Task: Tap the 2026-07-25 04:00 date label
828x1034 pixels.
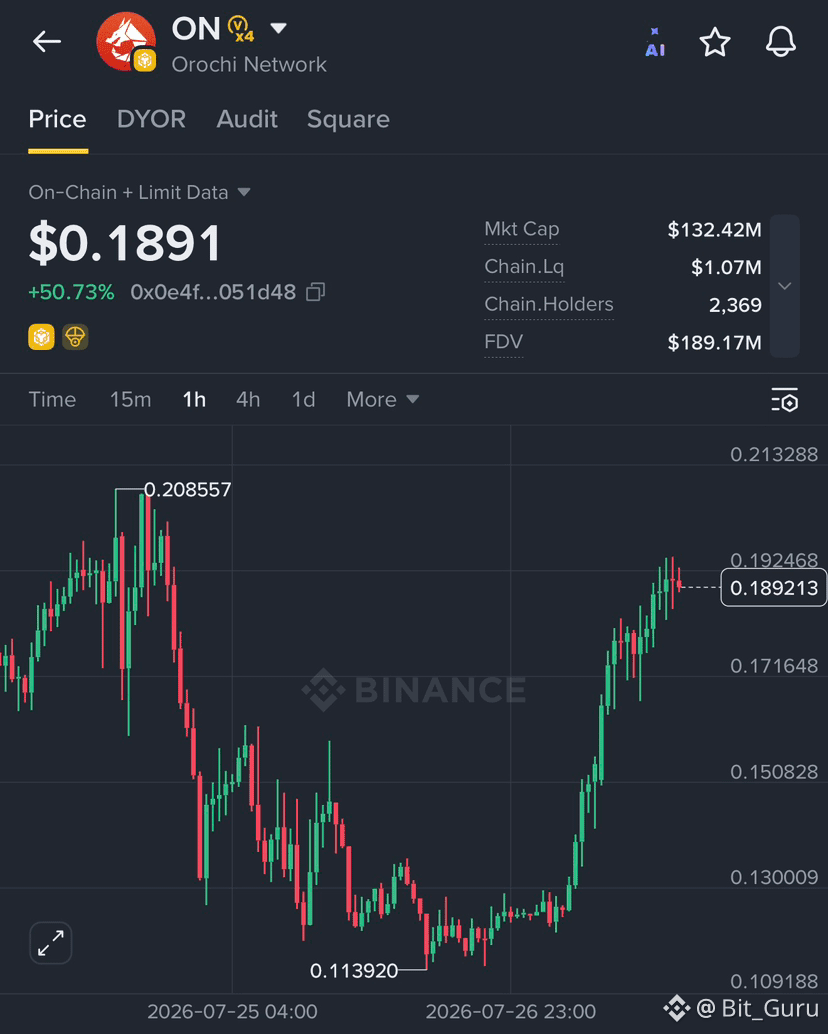Action: point(232,1011)
